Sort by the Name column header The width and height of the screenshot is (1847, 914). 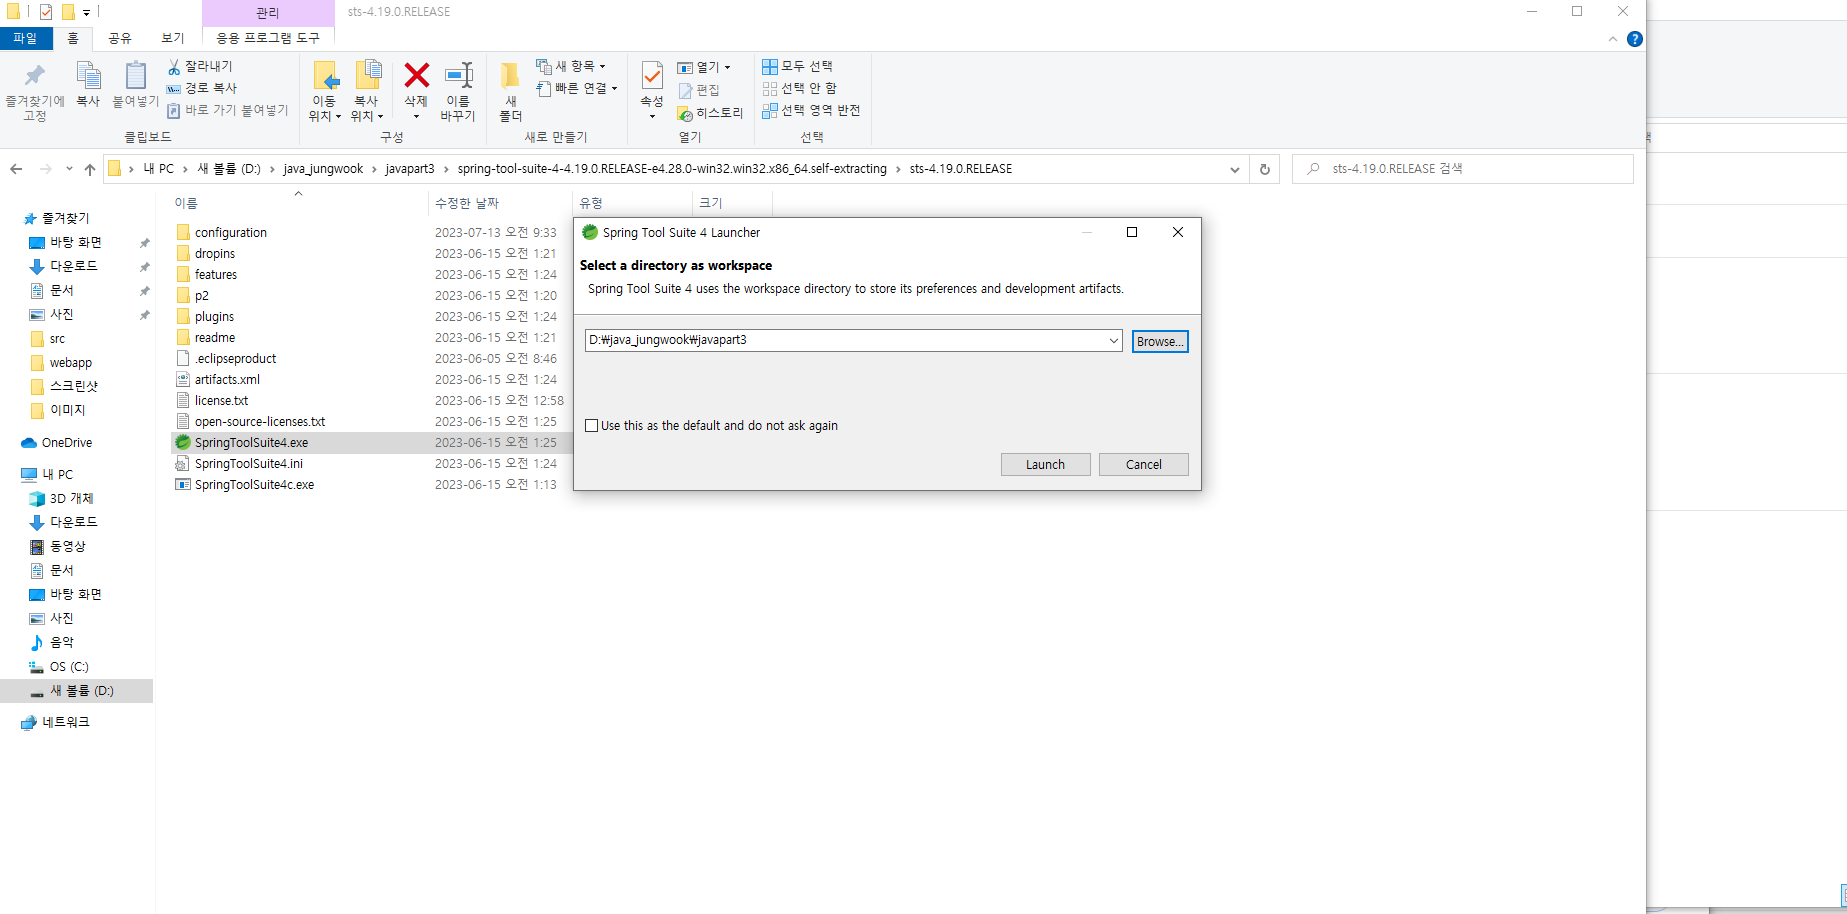pos(186,203)
